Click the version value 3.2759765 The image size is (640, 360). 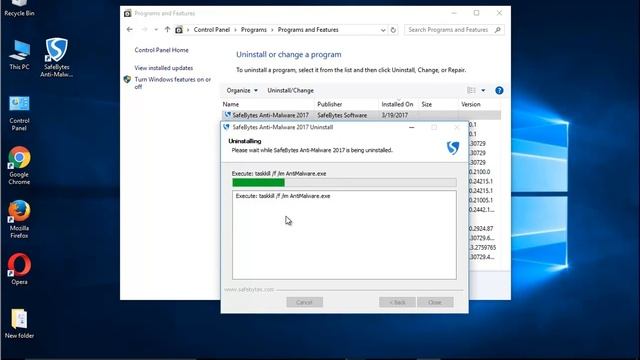pos(482,248)
